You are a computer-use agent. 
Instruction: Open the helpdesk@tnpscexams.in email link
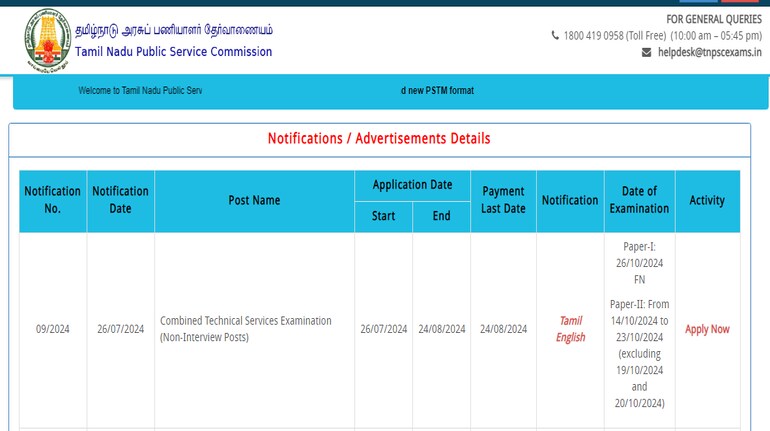coord(709,52)
